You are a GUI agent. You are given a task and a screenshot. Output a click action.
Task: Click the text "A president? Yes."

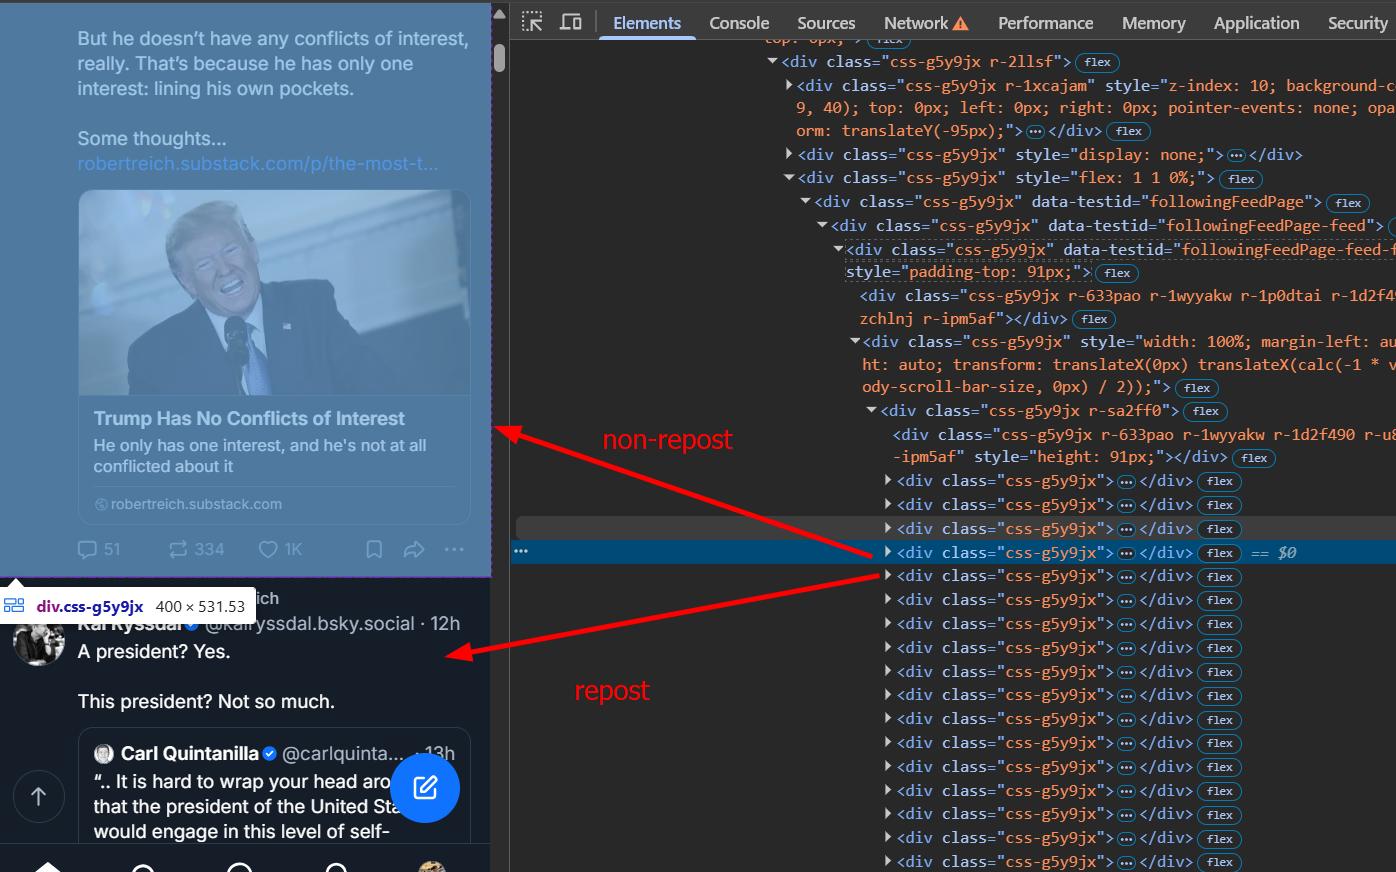[x=154, y=651]
